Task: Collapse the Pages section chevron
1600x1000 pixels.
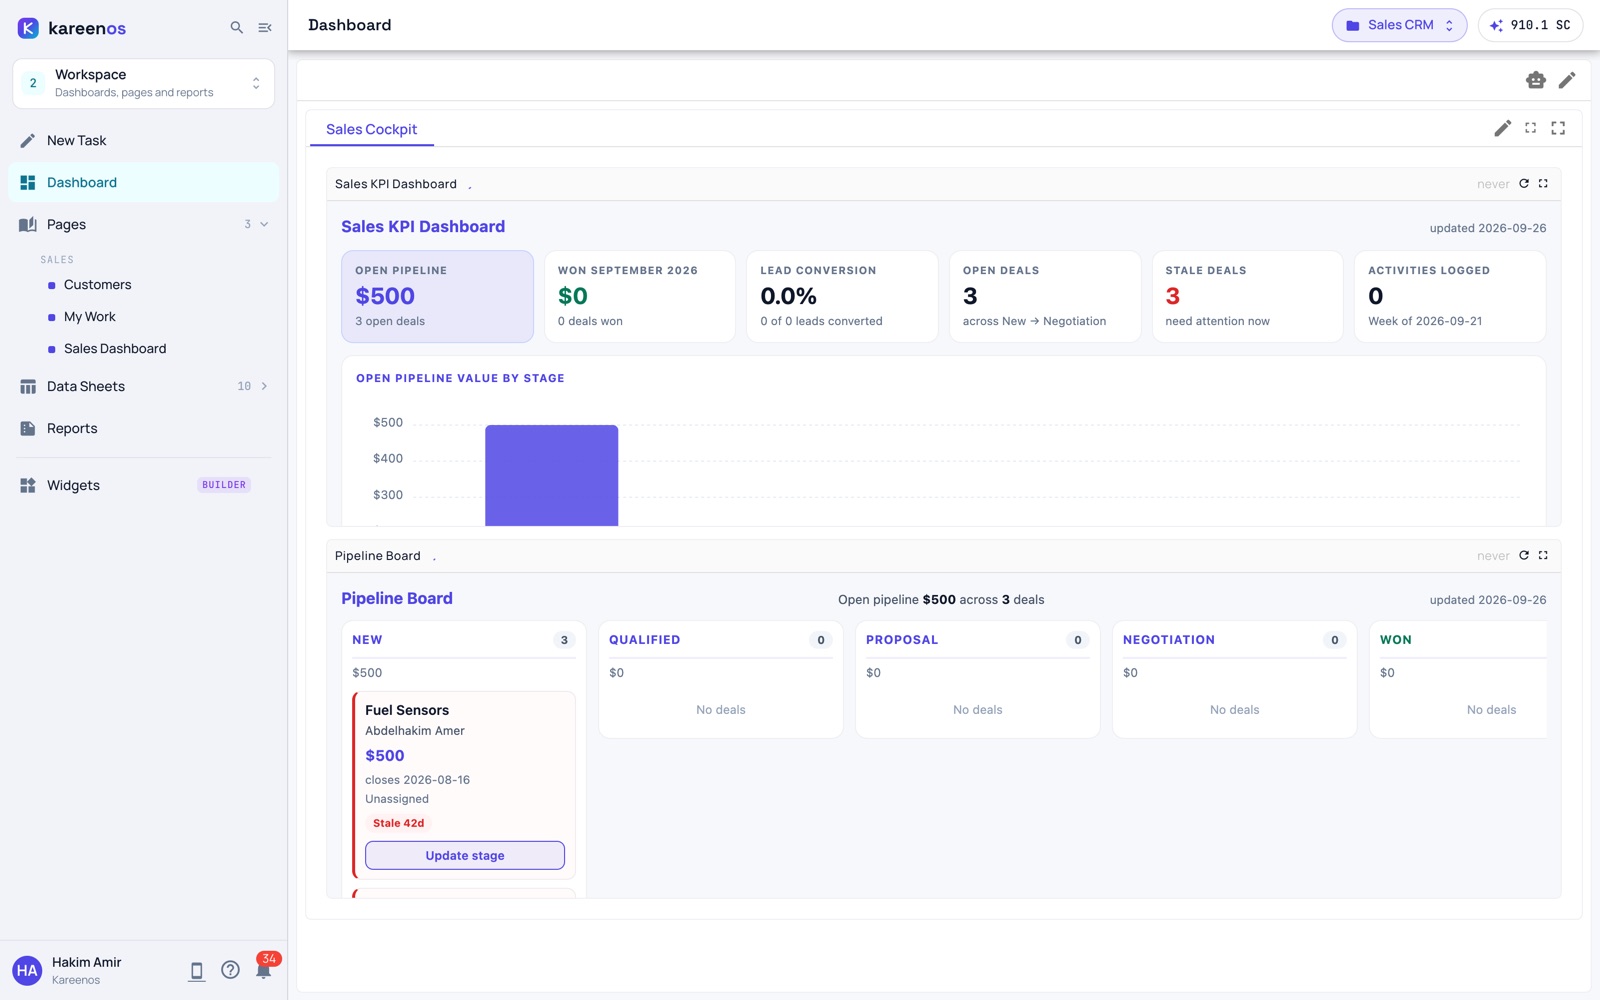Action: point(264,225)
